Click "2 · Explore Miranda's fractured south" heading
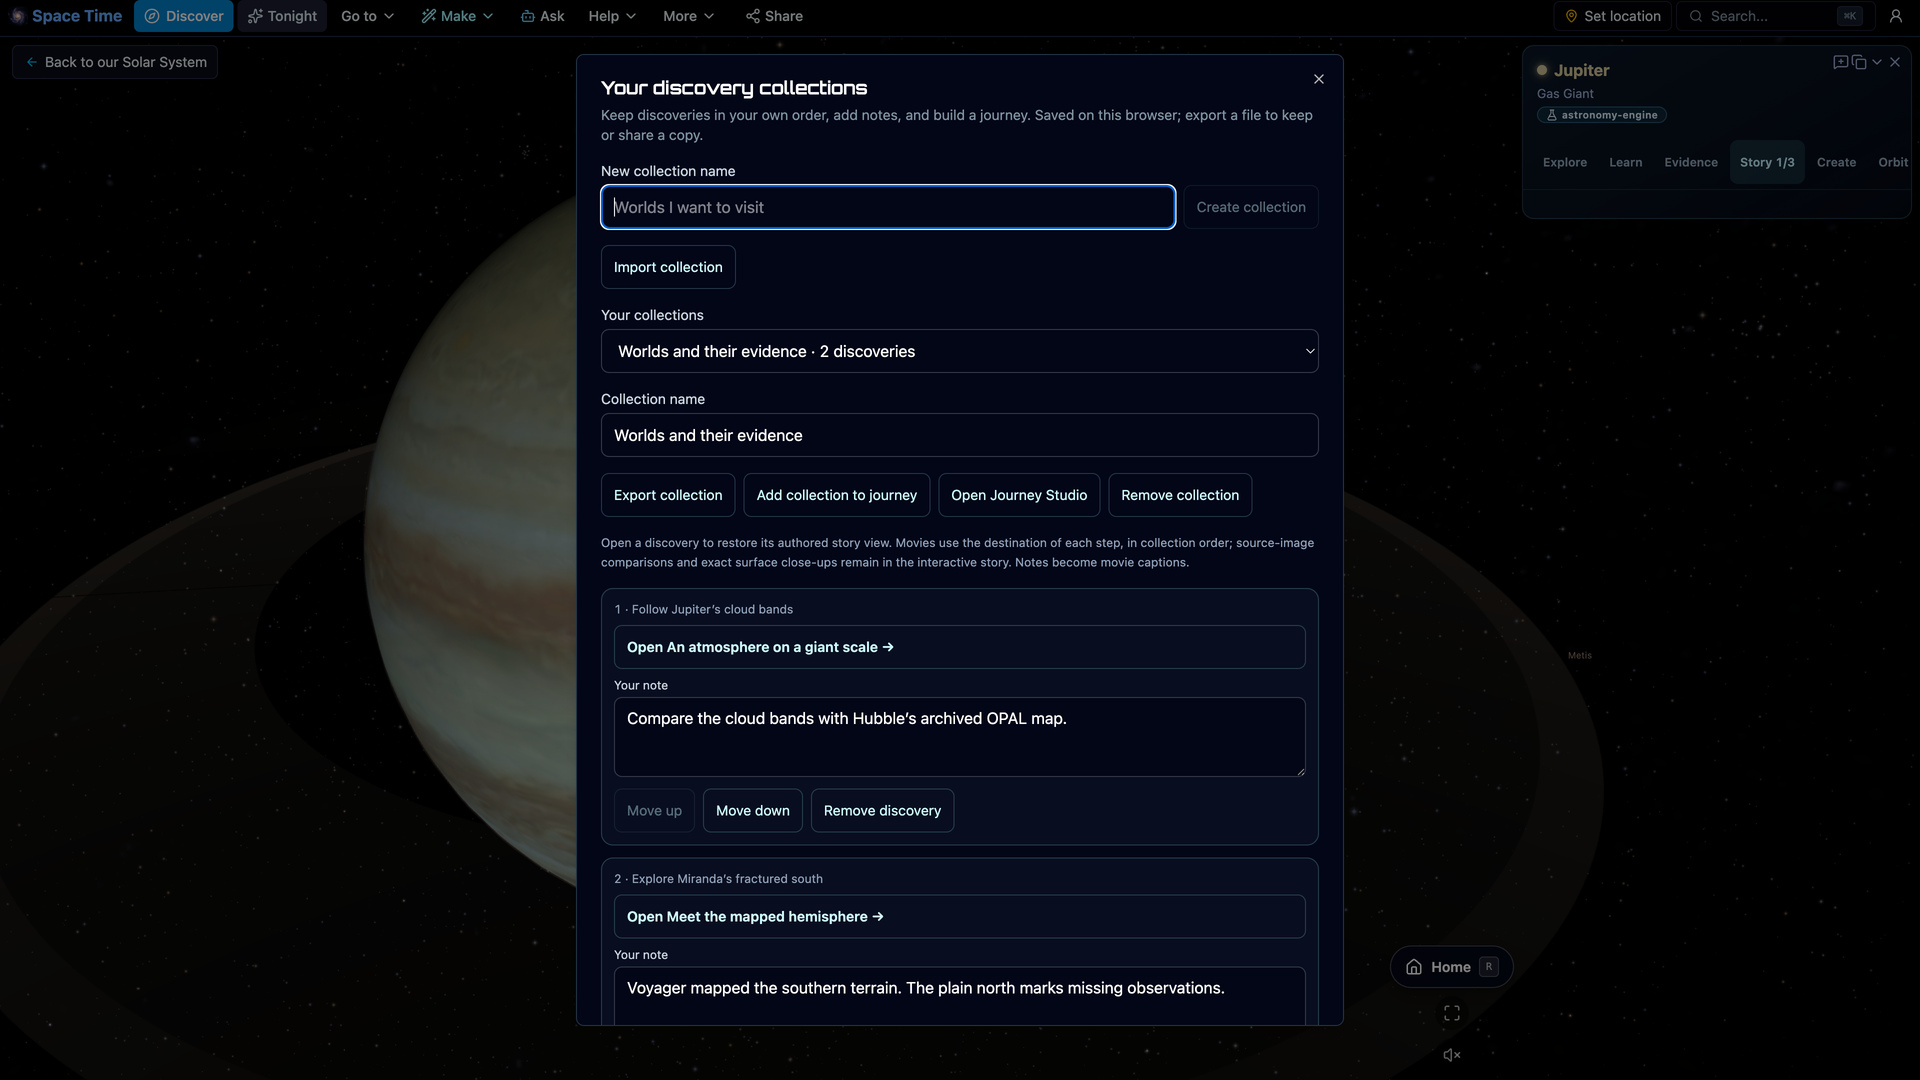This screenshot has width=1920, height=1080. pos(718,879)
